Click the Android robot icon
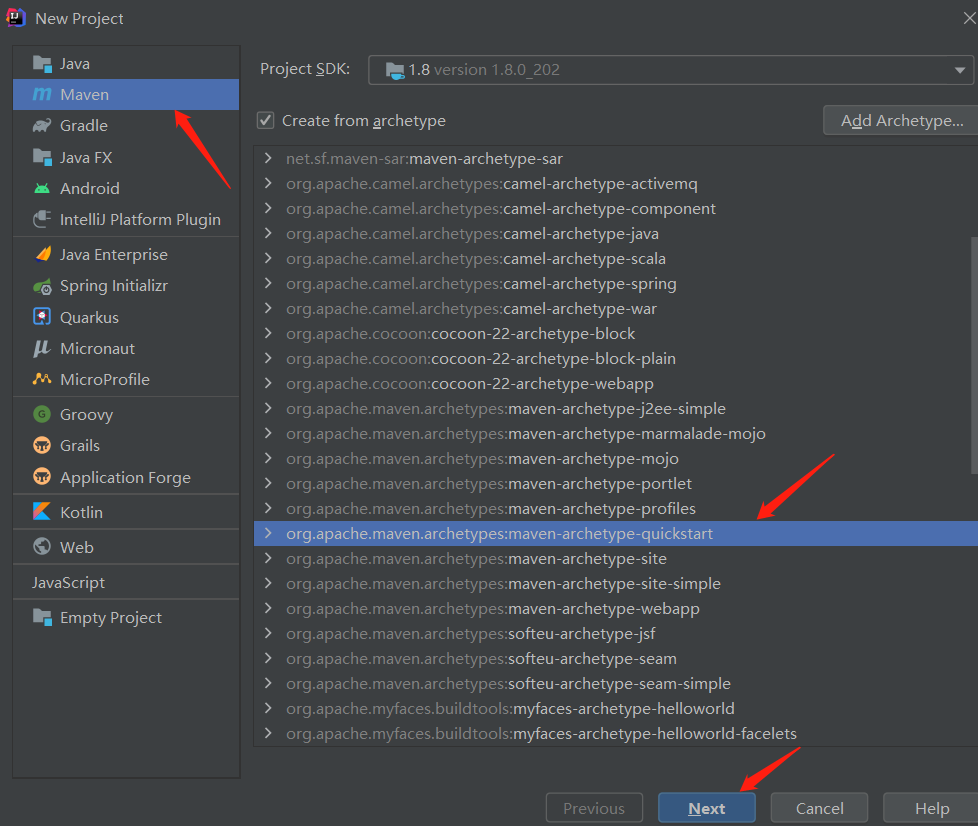978x826 pixels. [x=42, y=188]
